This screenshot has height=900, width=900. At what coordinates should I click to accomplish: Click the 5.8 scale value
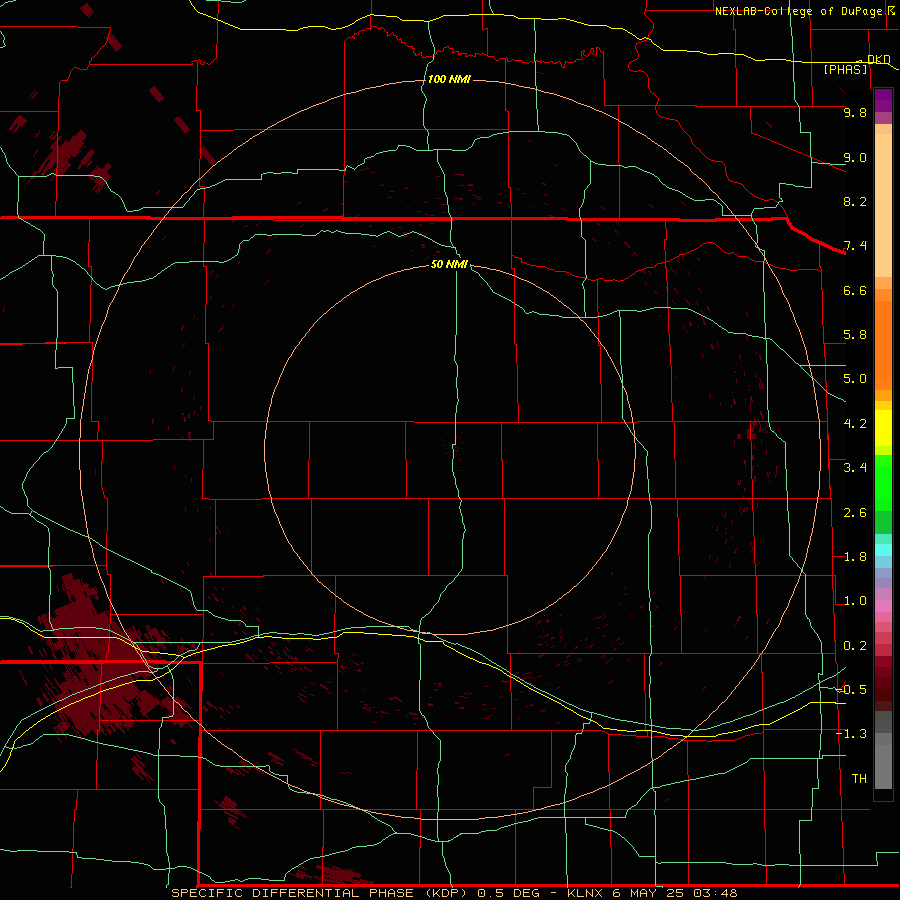(855, 335)
